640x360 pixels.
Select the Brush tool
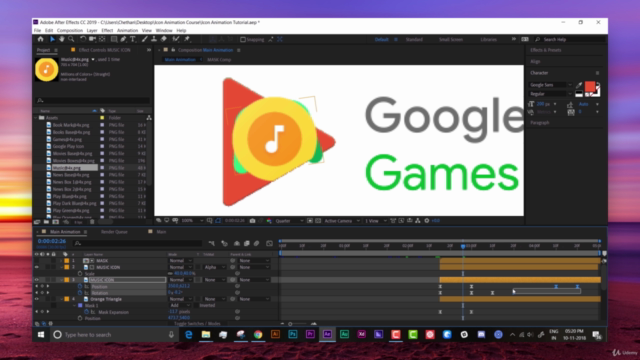[144, 39]
